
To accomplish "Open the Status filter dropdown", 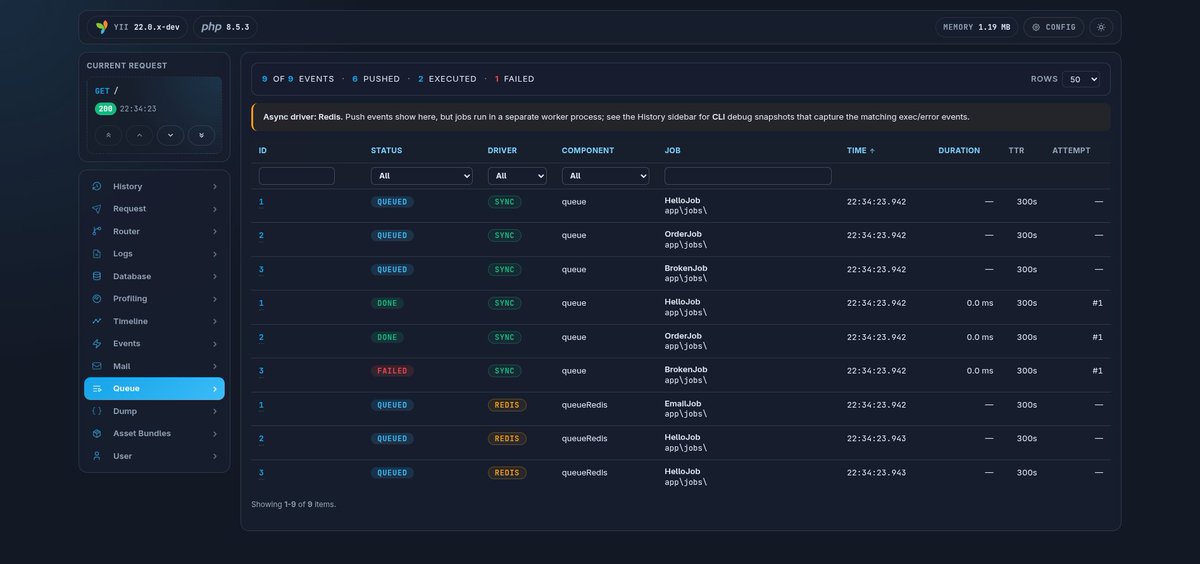I will click(x=421, y=176).
